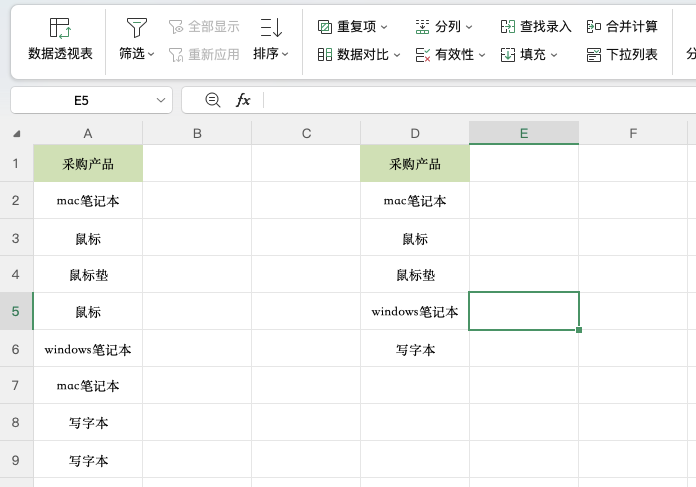Expand the 筛选 dropdown arrow
Viewport: 696px width, 487px height.
point(151,54)
